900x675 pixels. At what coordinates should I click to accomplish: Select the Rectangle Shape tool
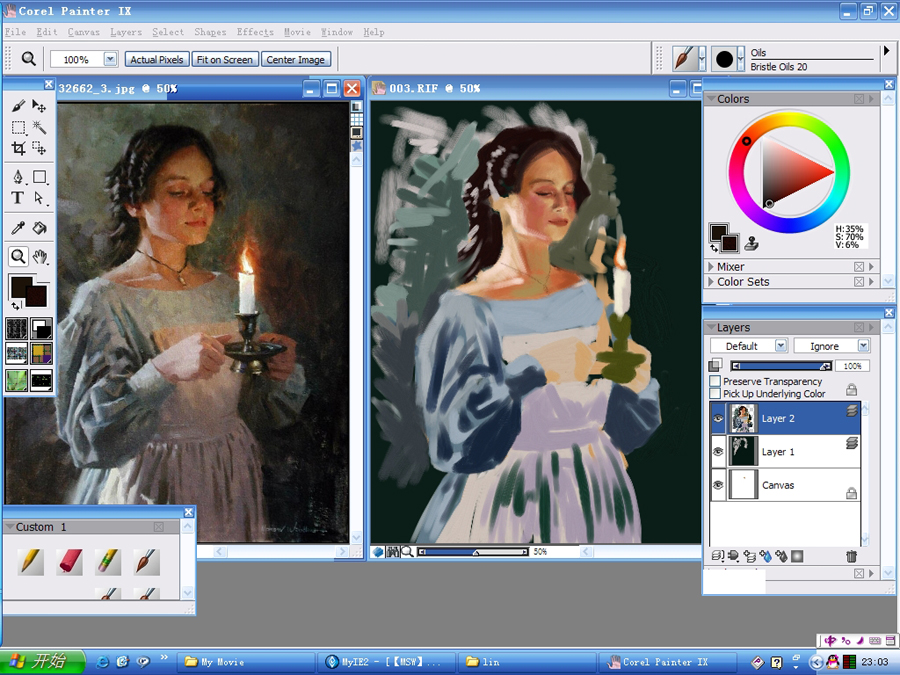tap(39, 177)
